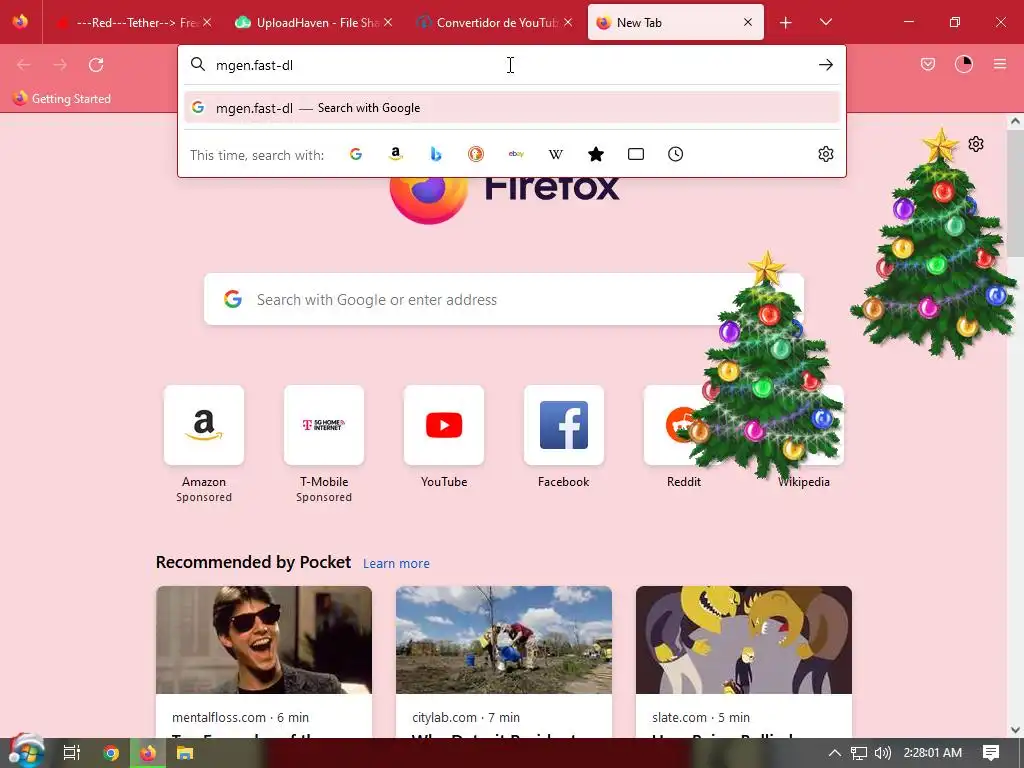This screenshot has height=768, width=1024.
Task: Close the New Tab tab
Action: (748, 23)
